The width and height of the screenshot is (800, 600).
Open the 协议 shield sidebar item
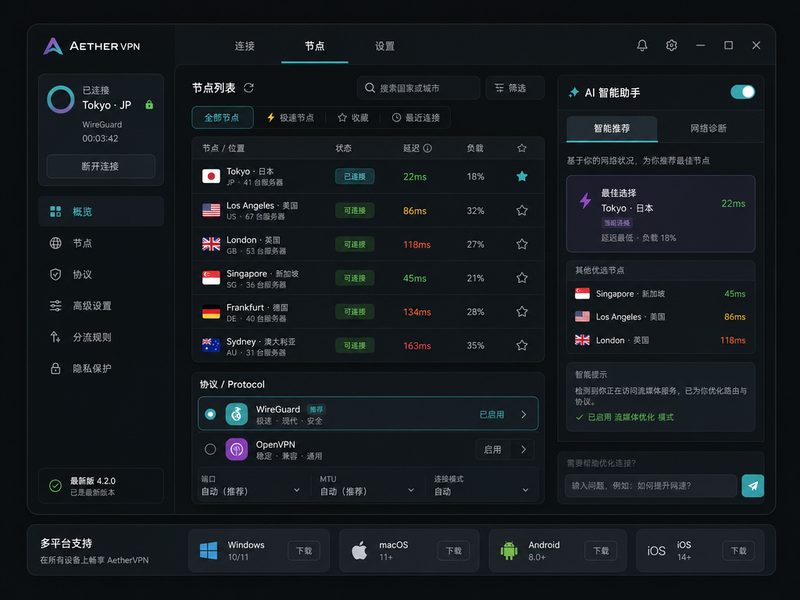tap(101, 274)
